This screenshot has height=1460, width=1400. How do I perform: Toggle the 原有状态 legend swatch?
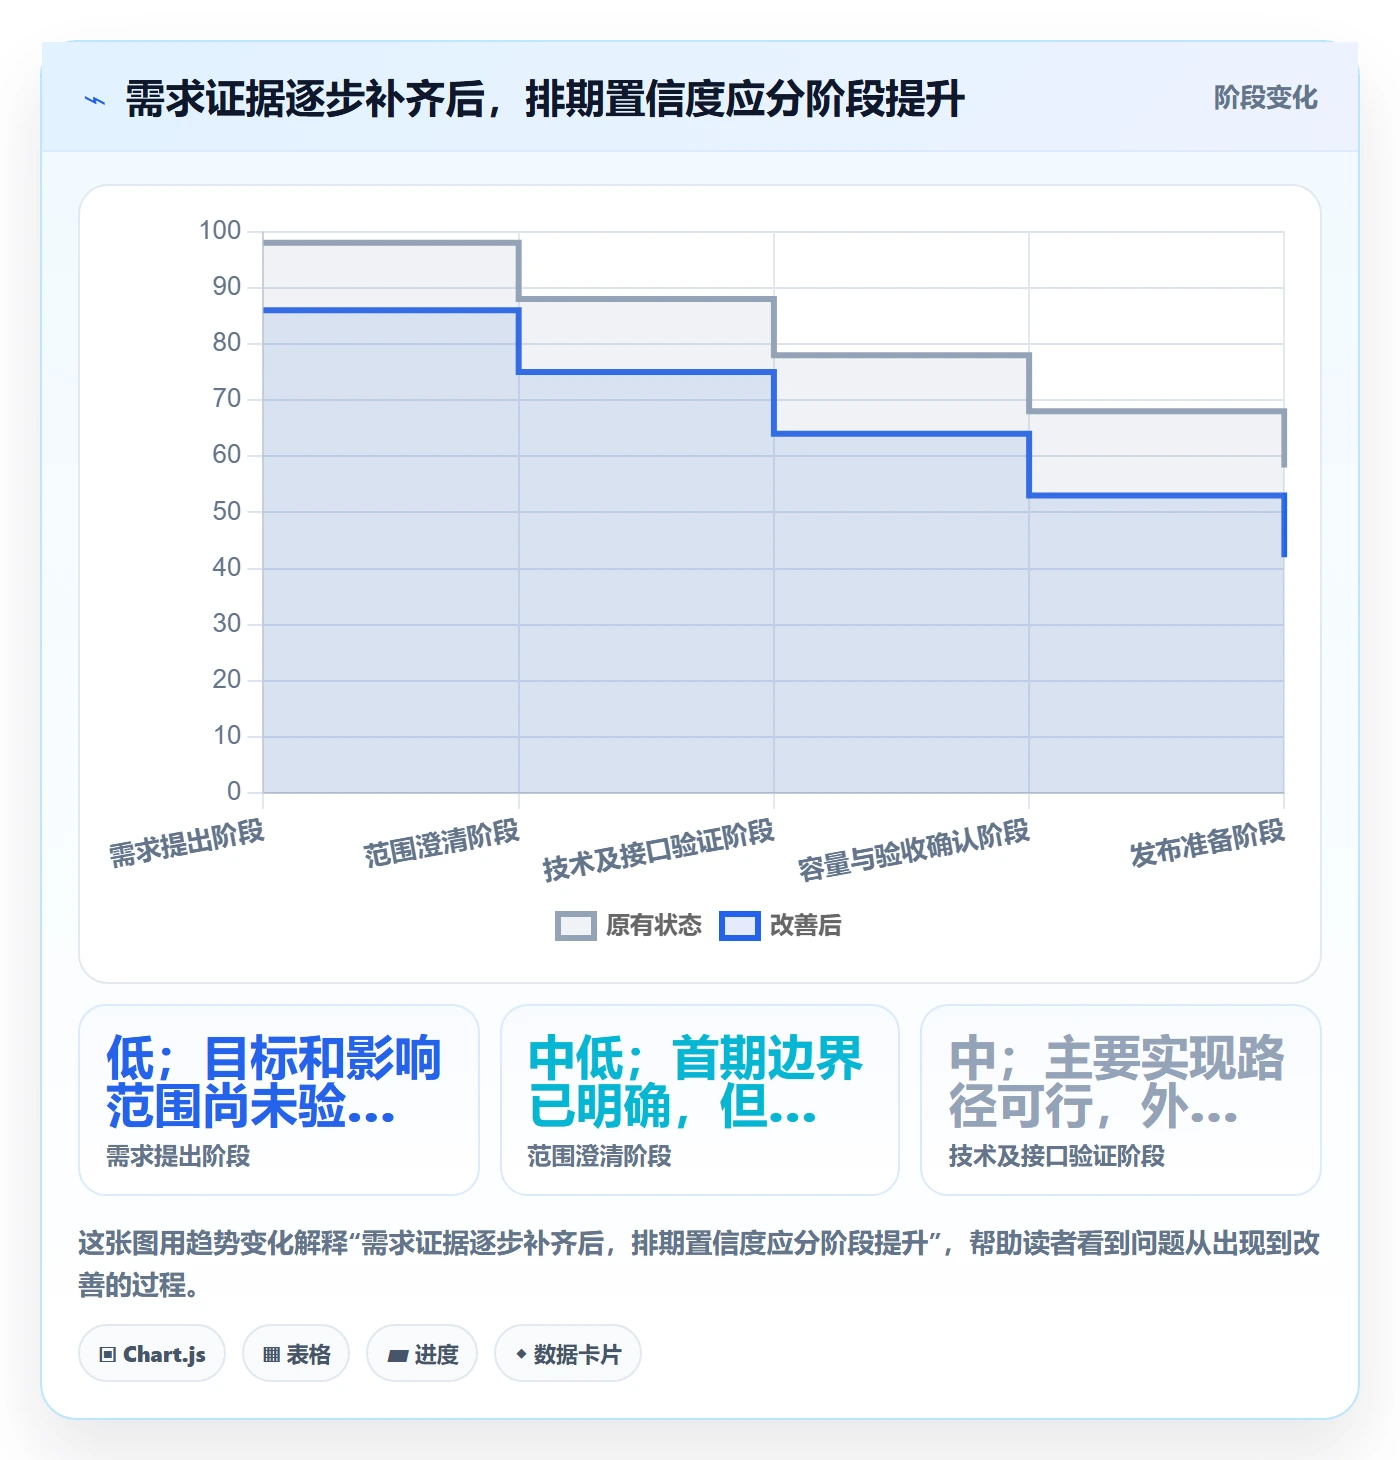575,926
